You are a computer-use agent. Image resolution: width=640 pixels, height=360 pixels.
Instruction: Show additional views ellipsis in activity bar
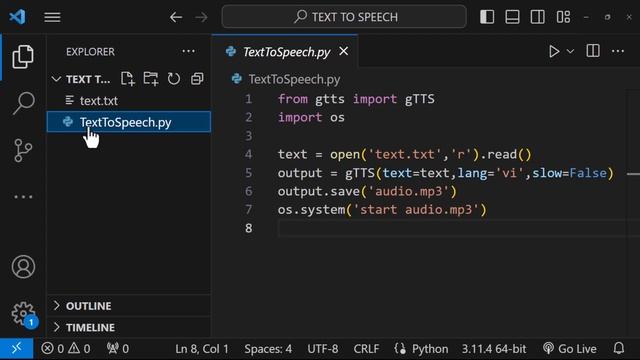pyautogui.click(x=23, y=197)
